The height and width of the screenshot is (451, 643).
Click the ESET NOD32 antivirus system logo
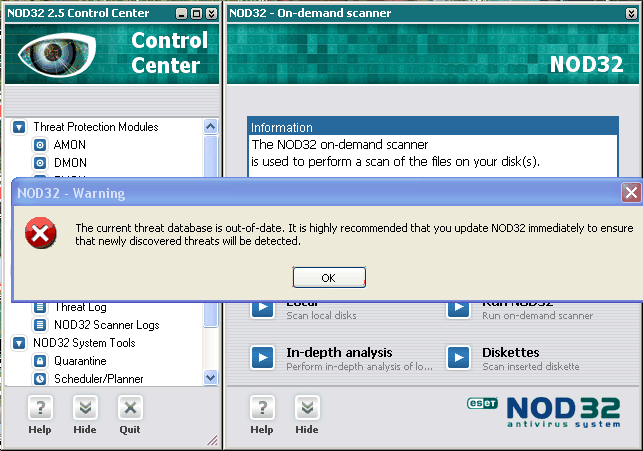(544, 412)
